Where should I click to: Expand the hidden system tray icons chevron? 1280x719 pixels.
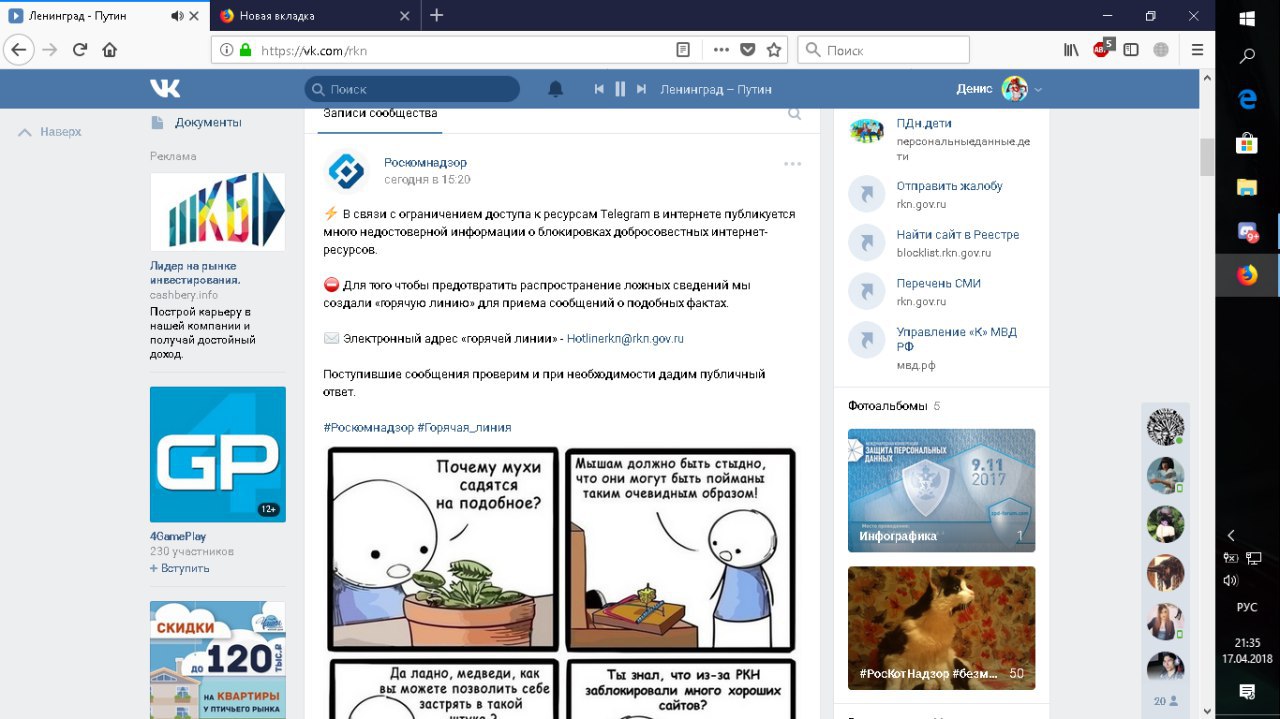1231,535
